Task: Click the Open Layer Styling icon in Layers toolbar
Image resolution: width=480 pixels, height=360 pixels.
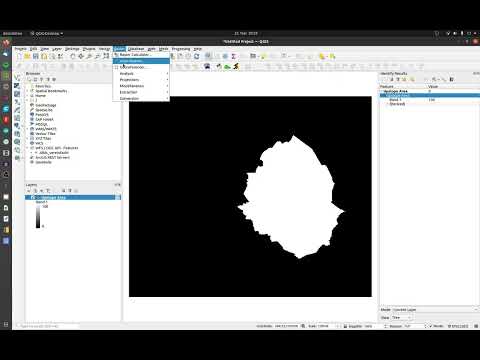Action: (x=29, y=191)
